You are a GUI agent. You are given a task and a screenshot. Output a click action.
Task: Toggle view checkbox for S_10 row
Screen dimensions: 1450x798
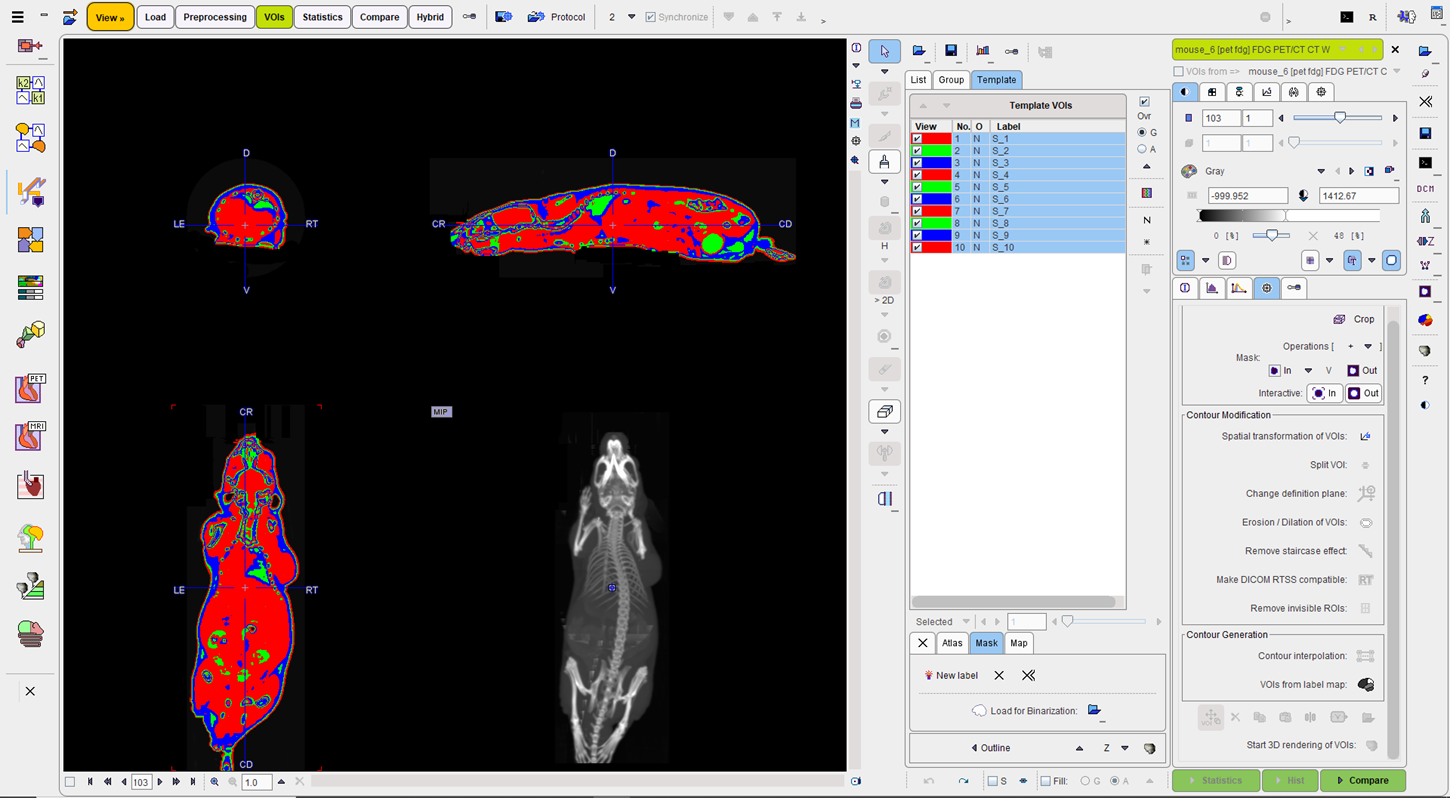tap(917, 247)
